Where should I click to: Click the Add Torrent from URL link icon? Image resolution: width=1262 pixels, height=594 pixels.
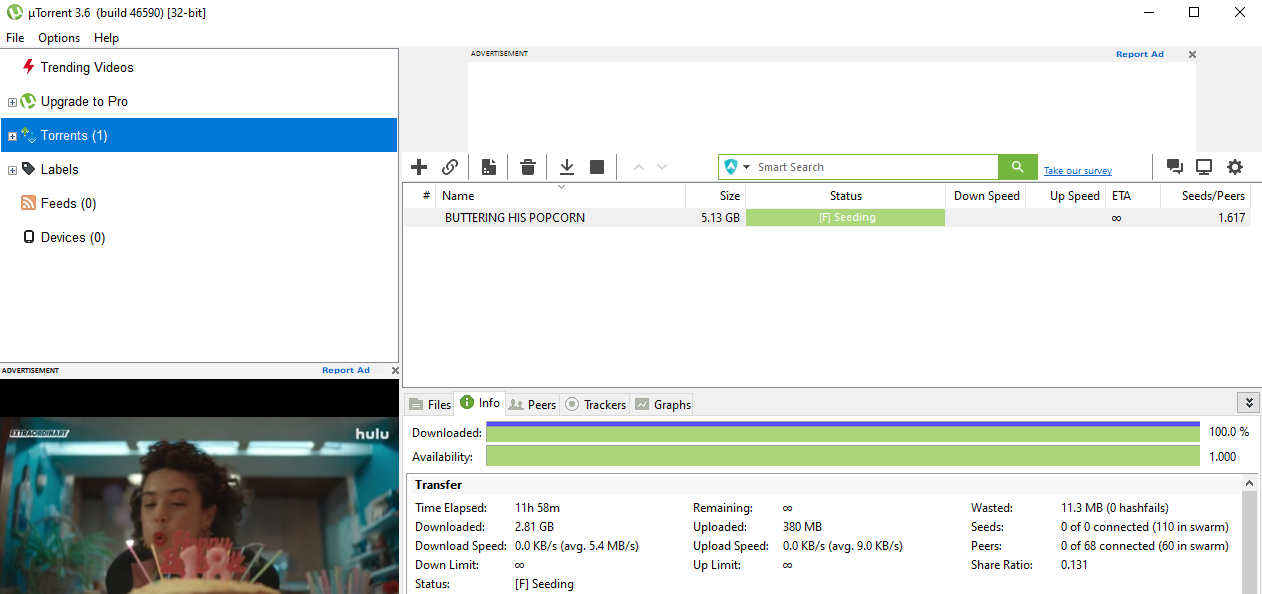[450, 167]
